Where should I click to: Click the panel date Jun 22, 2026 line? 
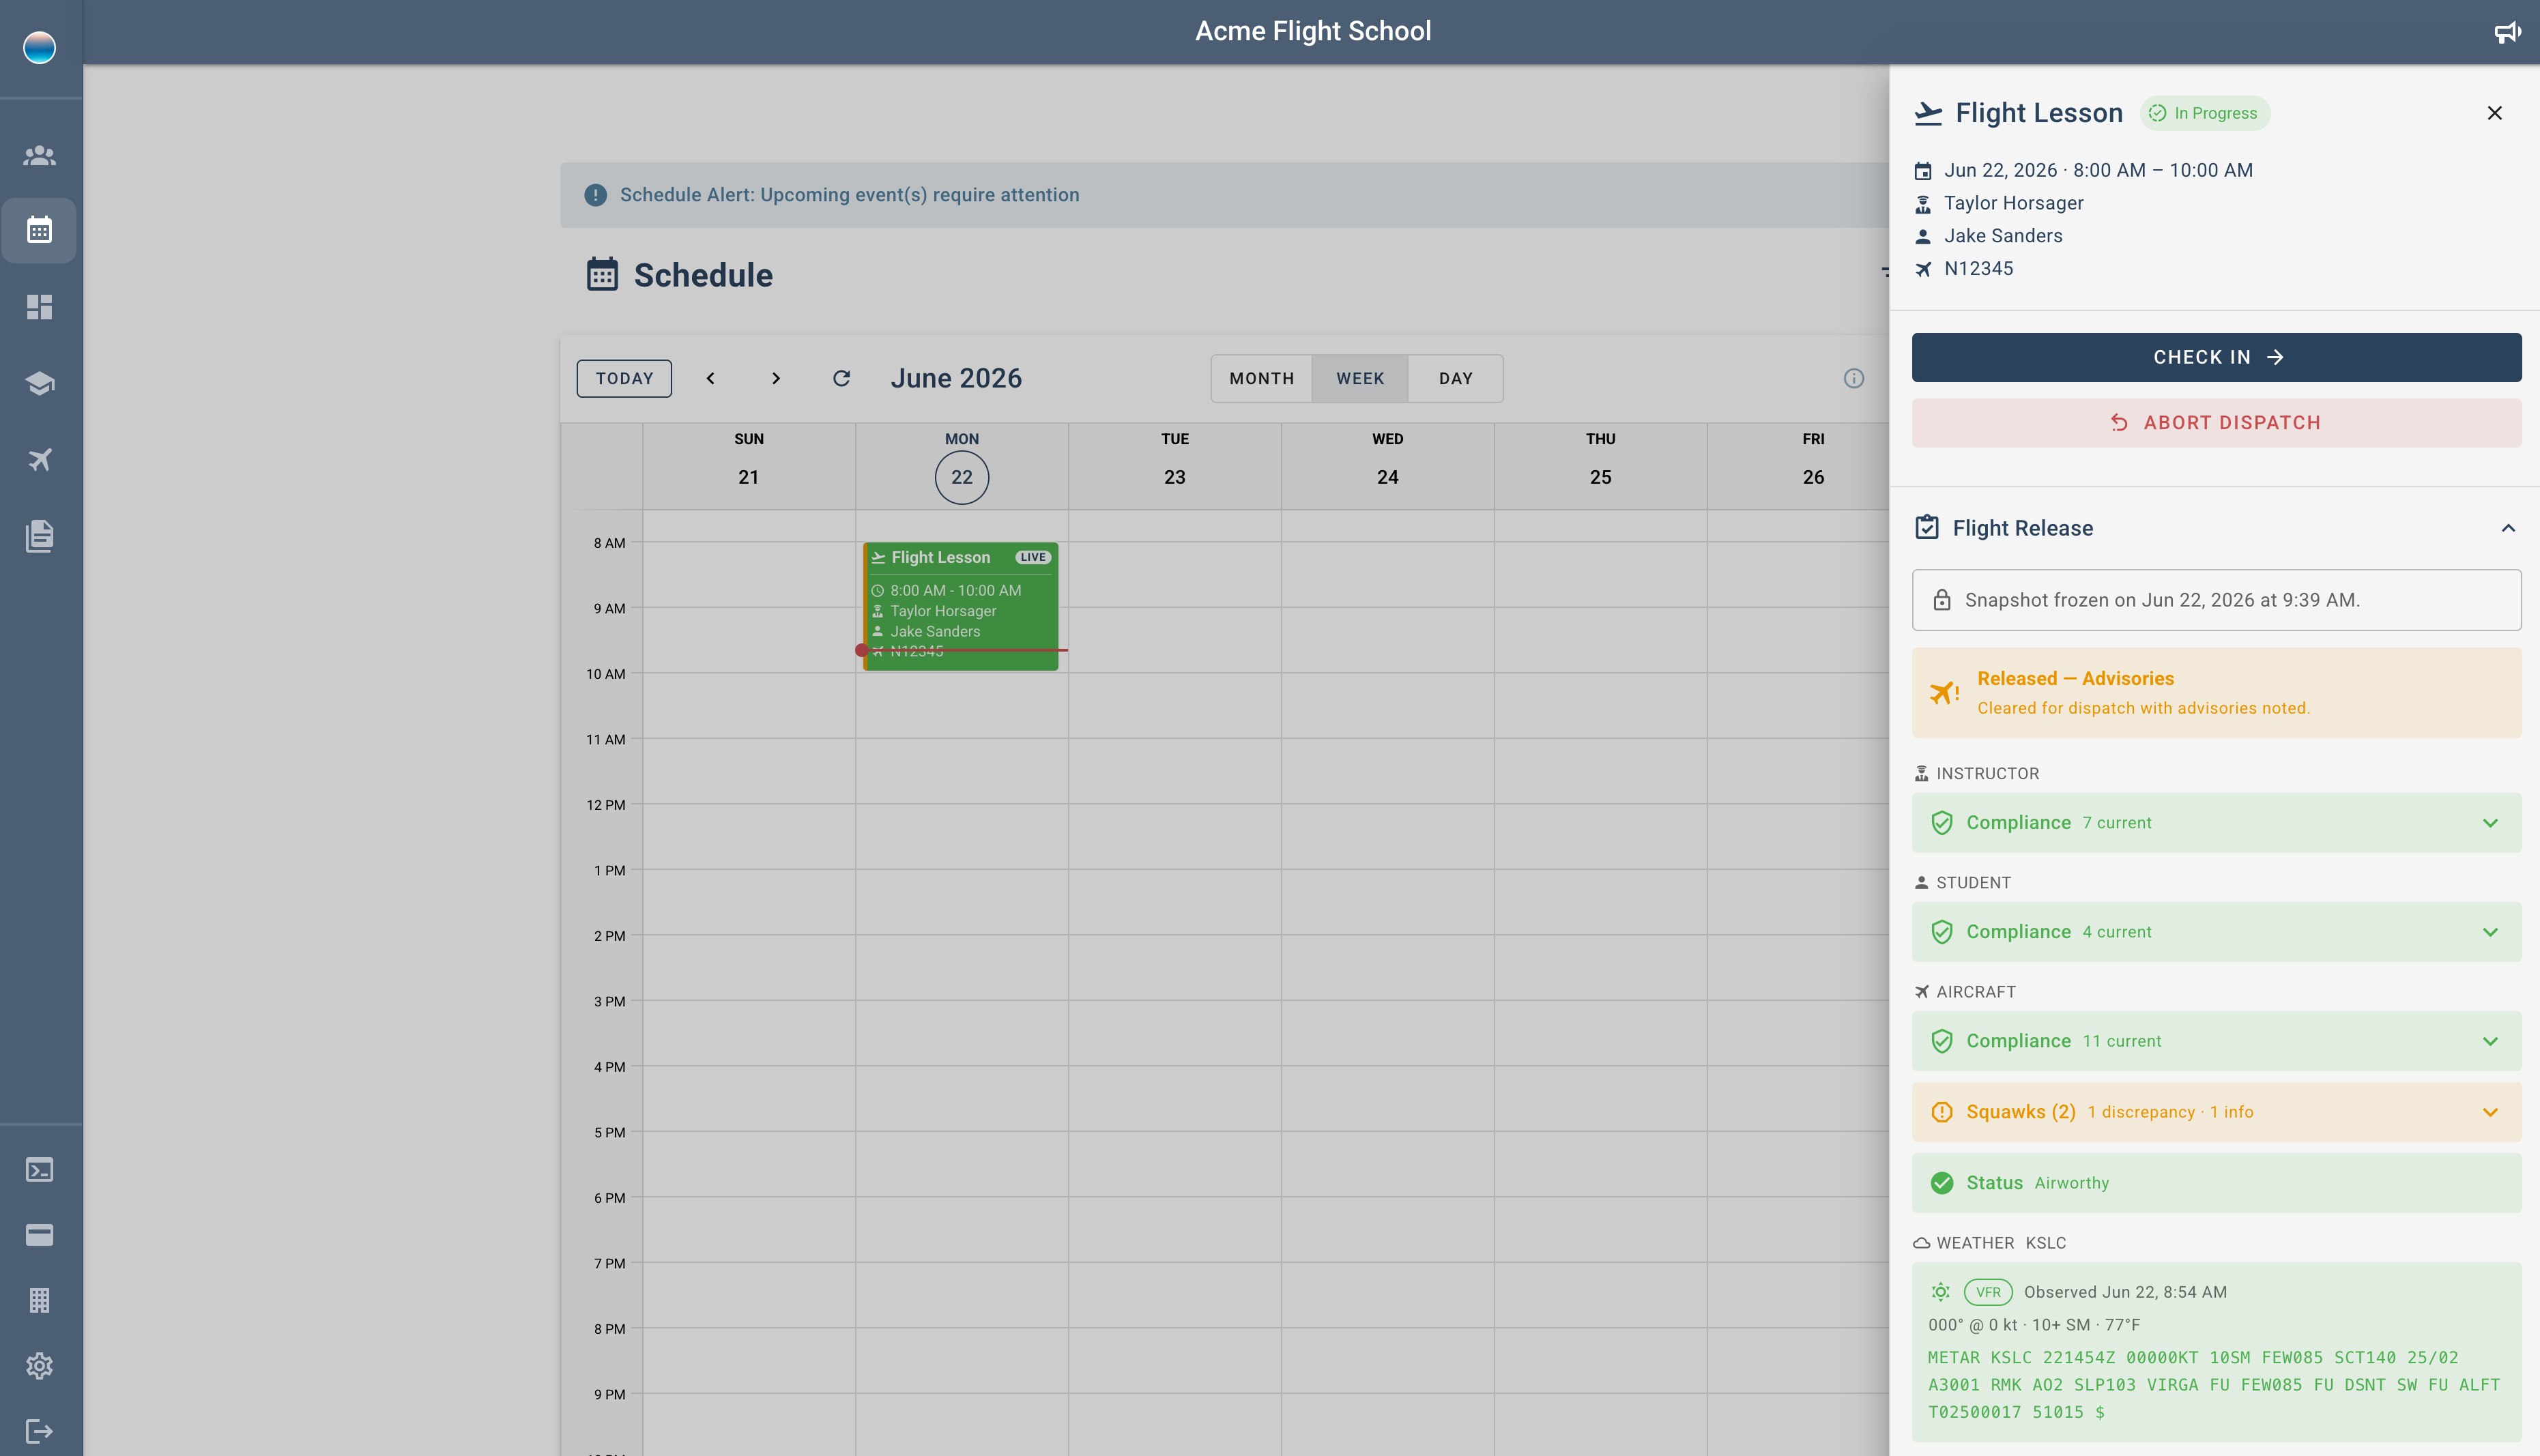[x=2098, y=170]
